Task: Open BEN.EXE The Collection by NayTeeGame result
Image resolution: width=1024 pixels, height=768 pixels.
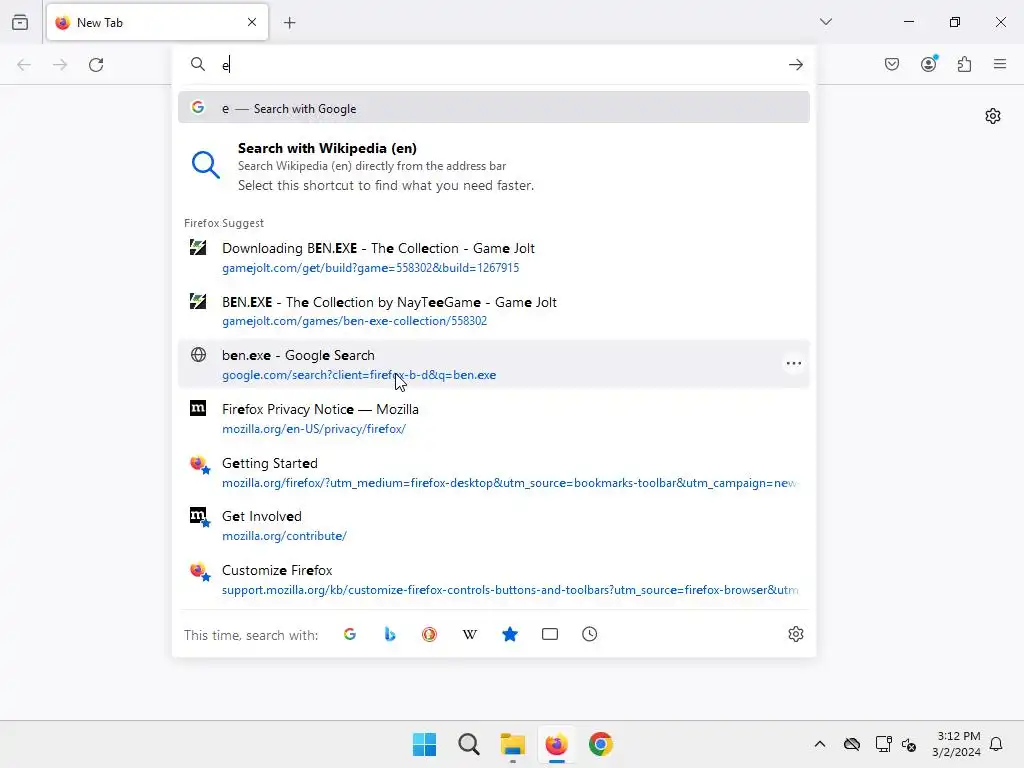Action: [x=494, y=311]
